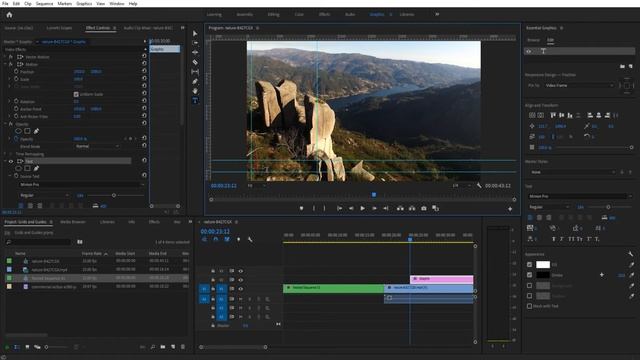
Task: Open timeline display settings wrench
Action: [250, 240]
